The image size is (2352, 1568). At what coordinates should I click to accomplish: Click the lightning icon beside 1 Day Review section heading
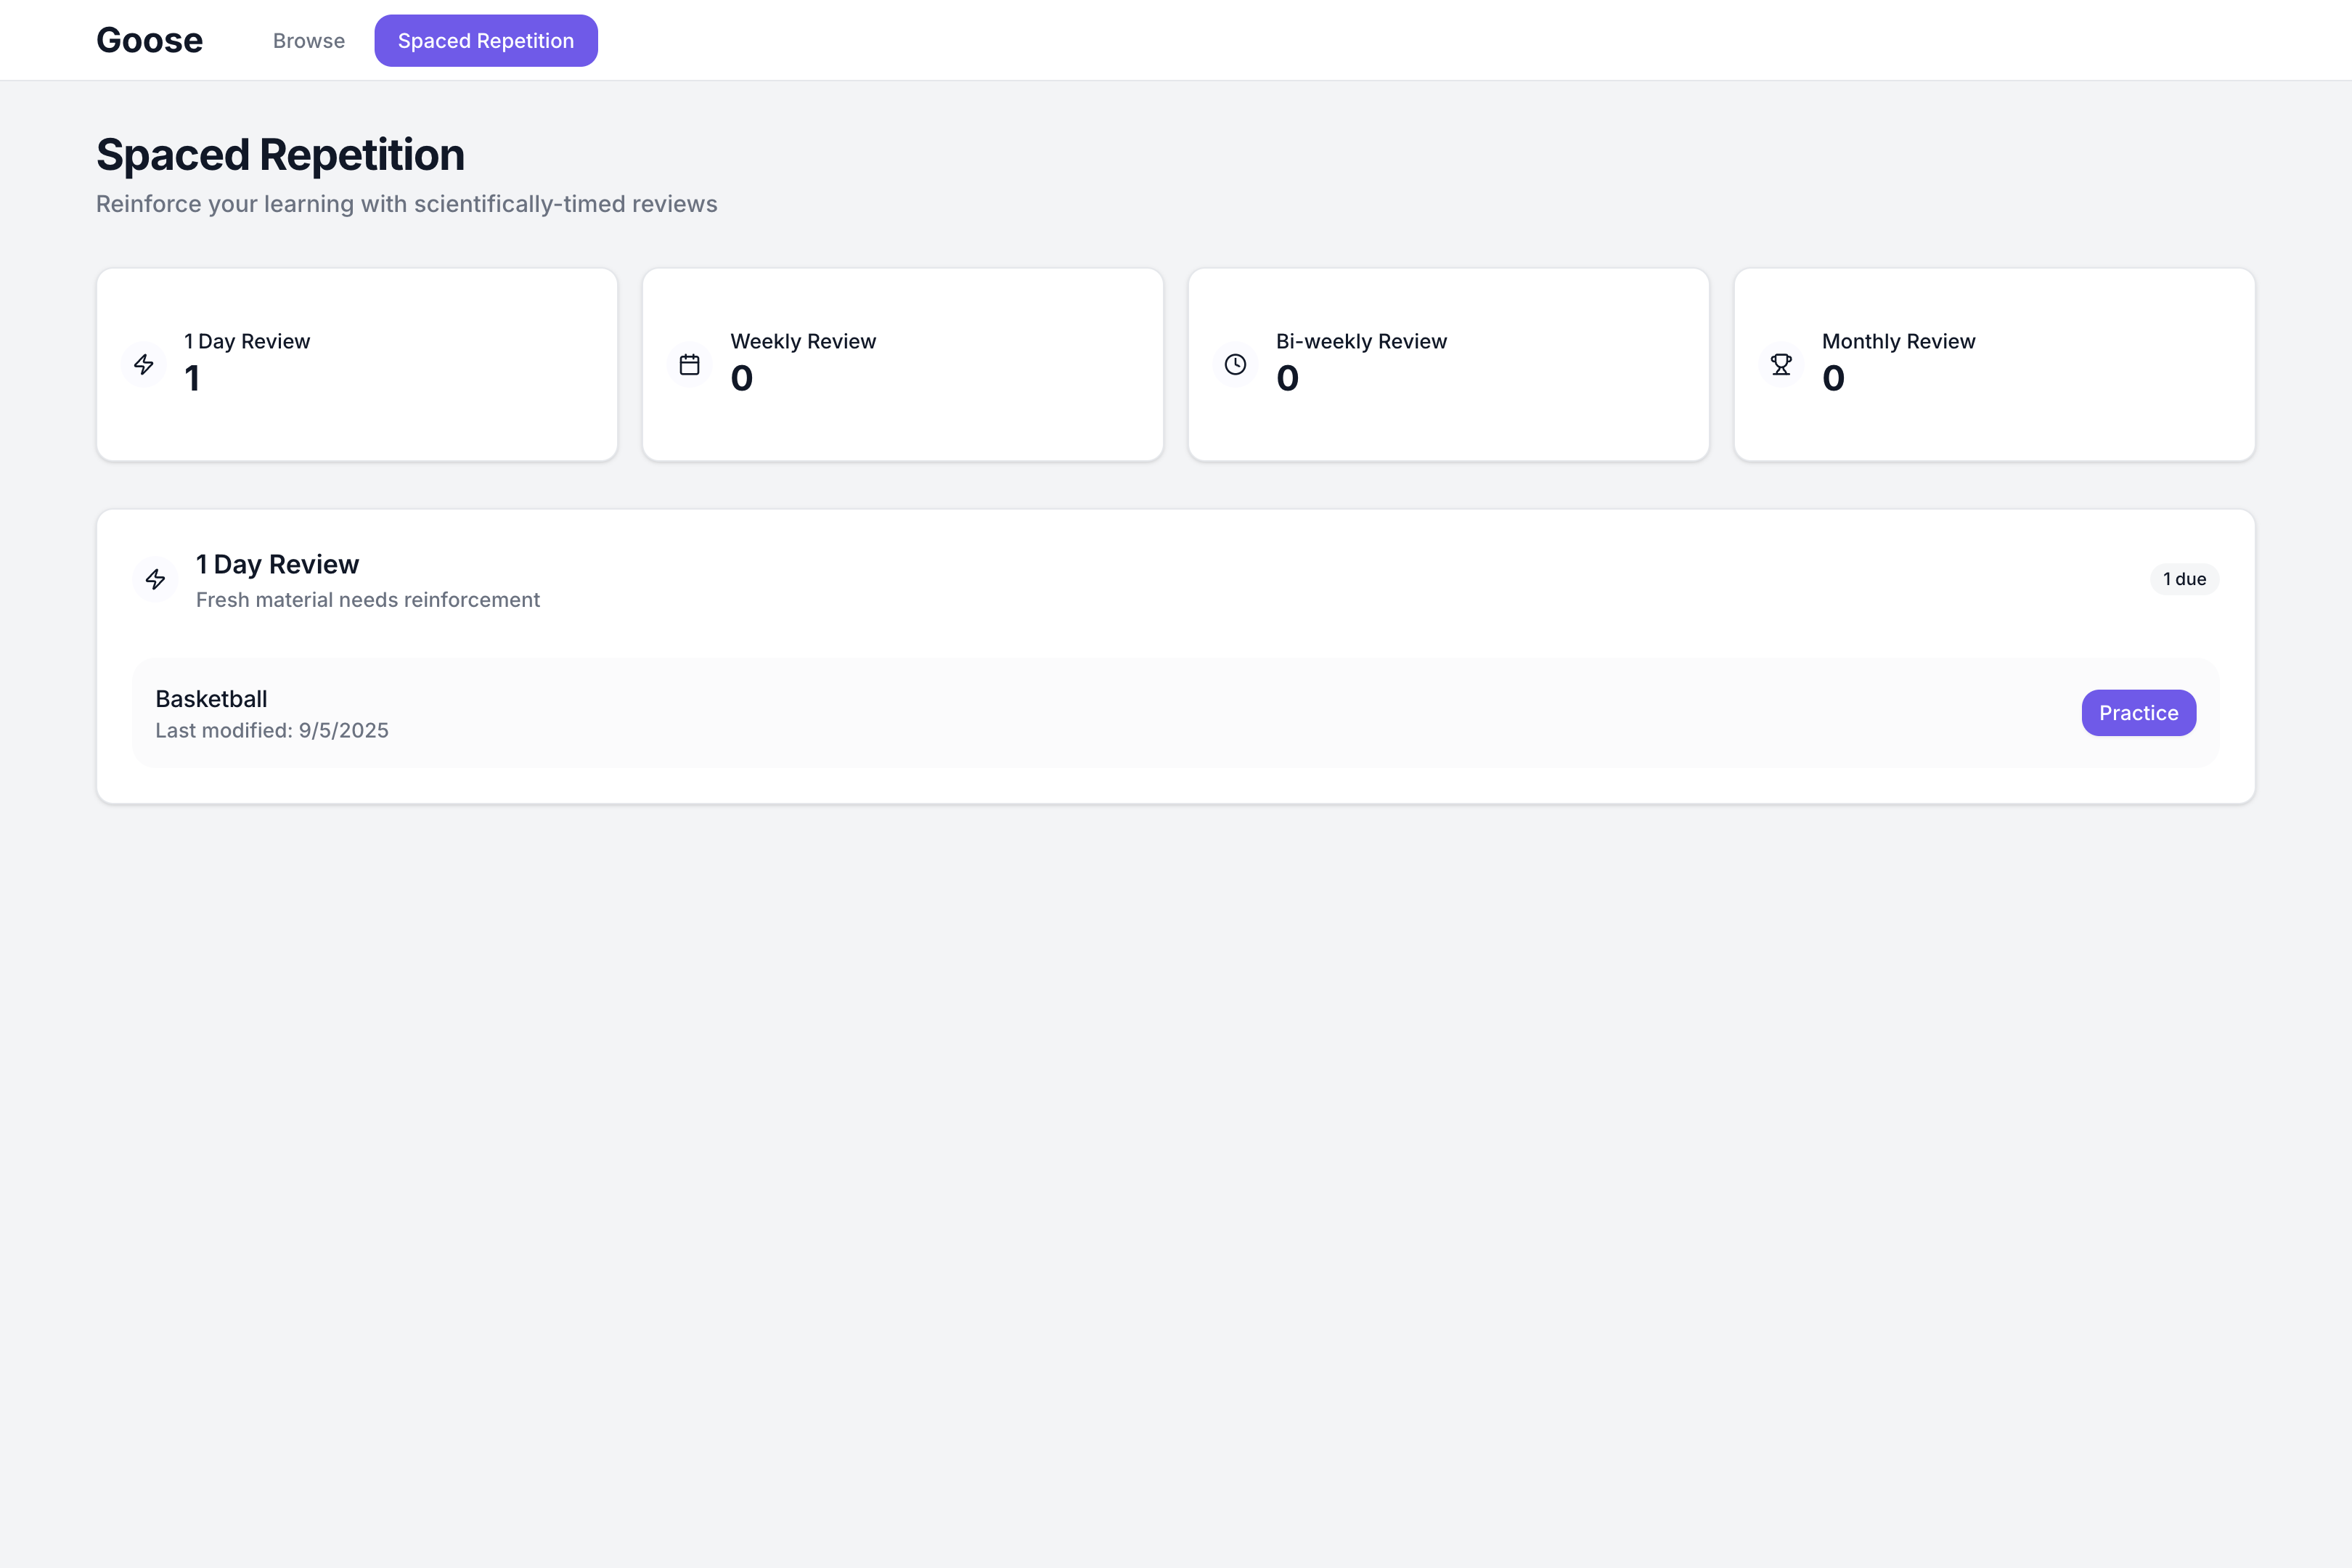coord(155,579)
